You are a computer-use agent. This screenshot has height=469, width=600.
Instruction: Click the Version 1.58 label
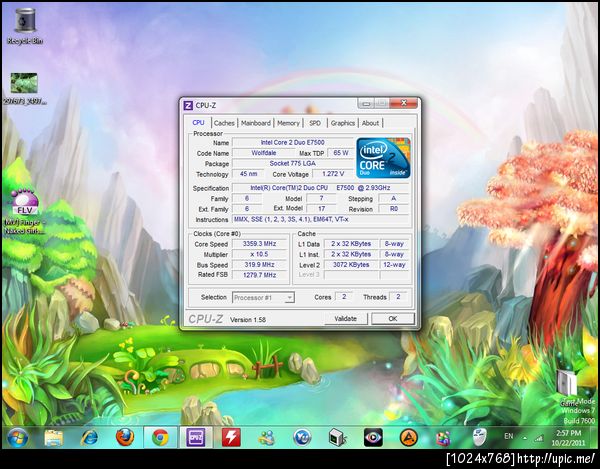point(248,320)
